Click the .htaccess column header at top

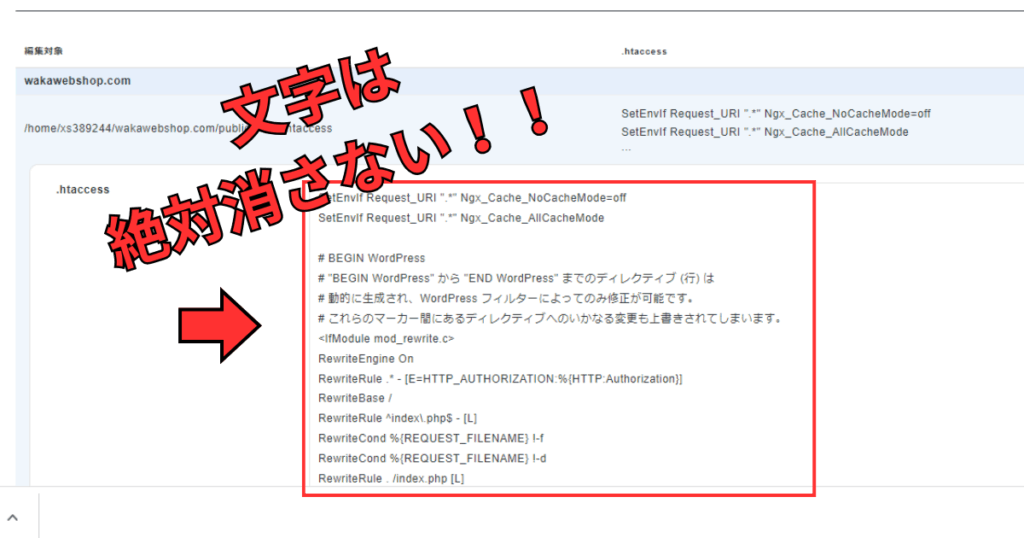point(643,51)
